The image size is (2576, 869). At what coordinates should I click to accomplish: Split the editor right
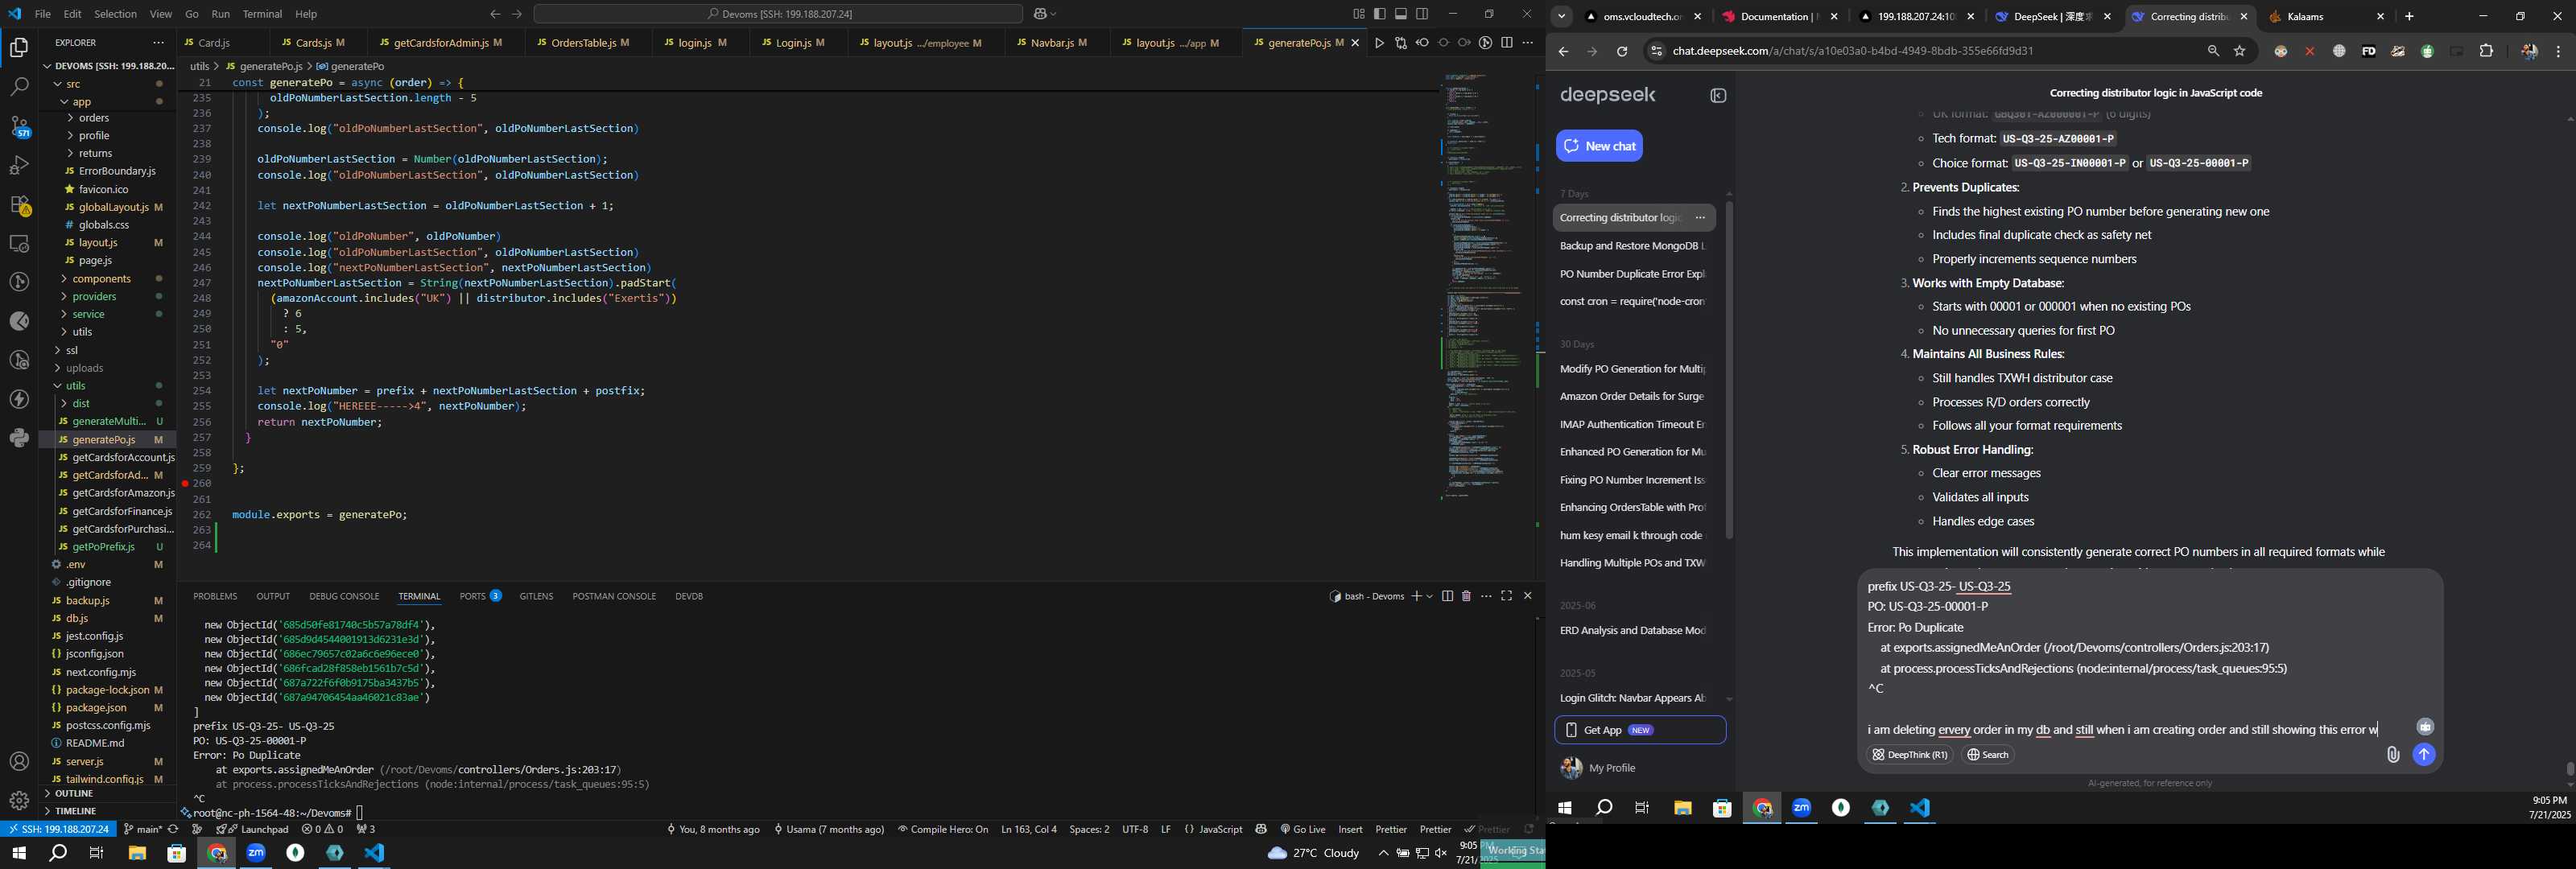point(1507,43)
